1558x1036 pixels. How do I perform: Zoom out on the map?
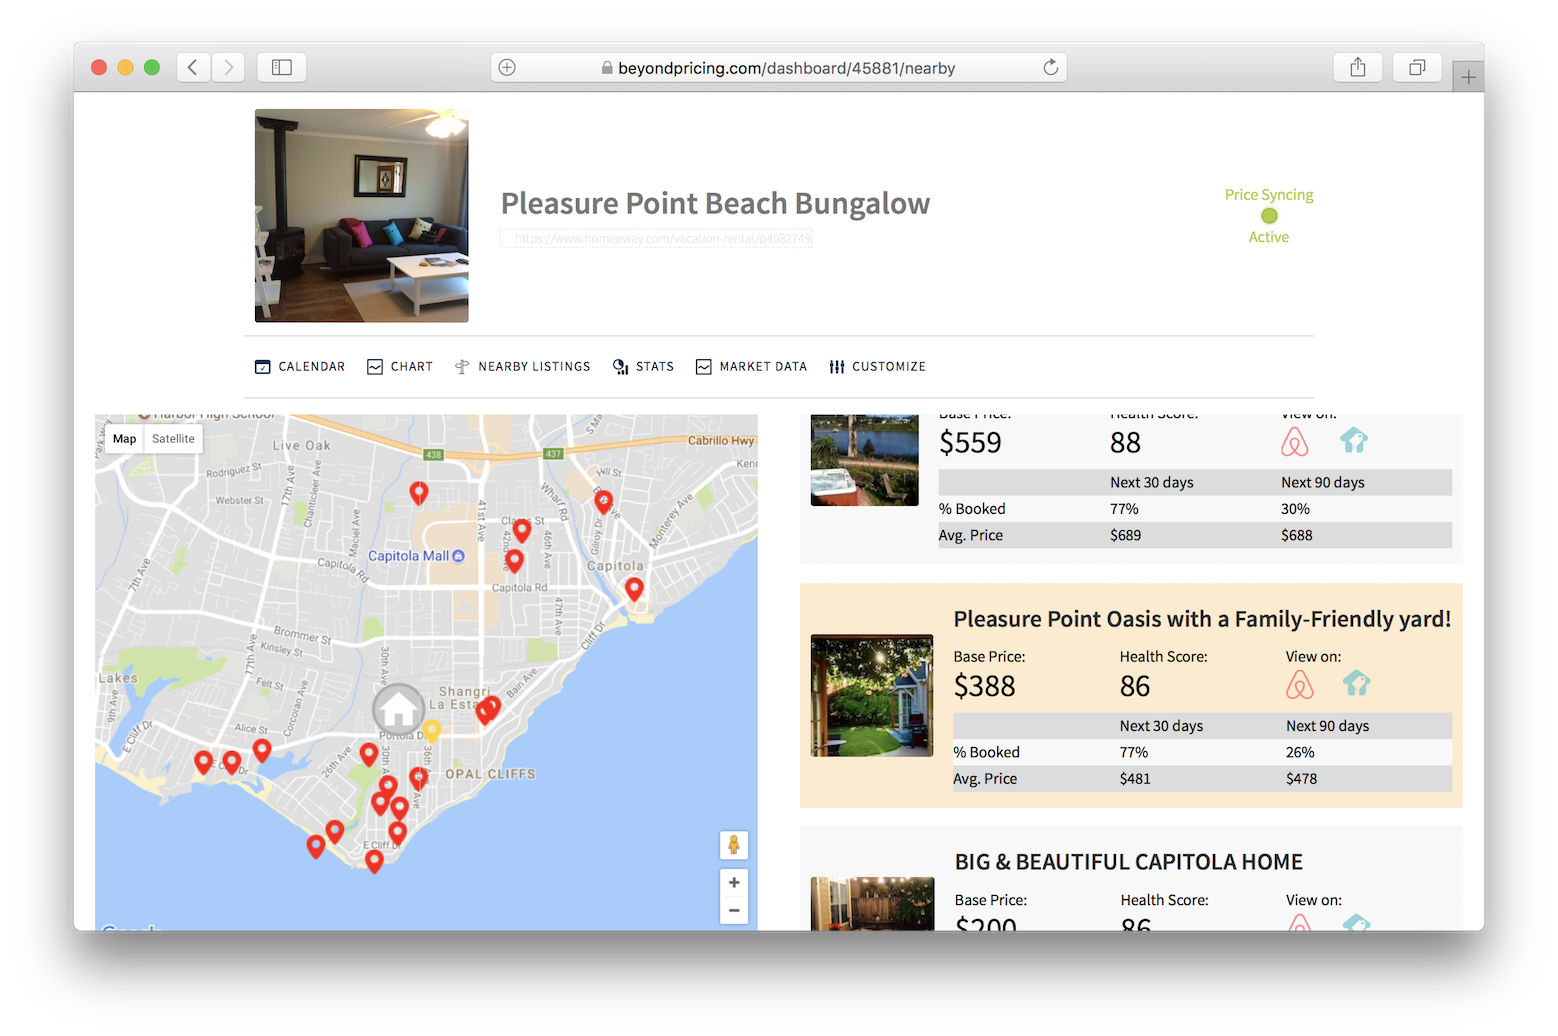click(734, 910)
